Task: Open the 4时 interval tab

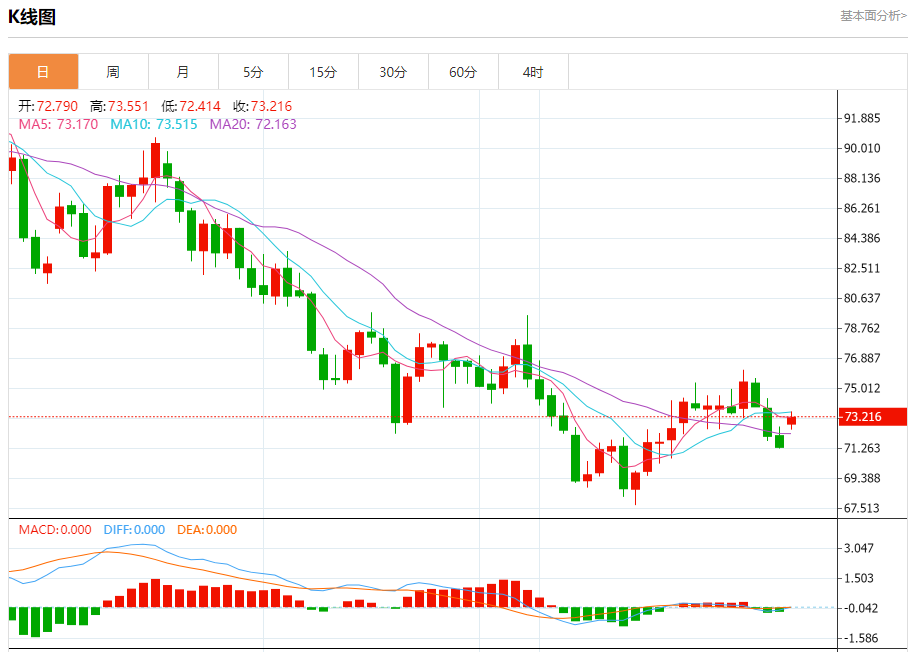Action: [533, 72]
